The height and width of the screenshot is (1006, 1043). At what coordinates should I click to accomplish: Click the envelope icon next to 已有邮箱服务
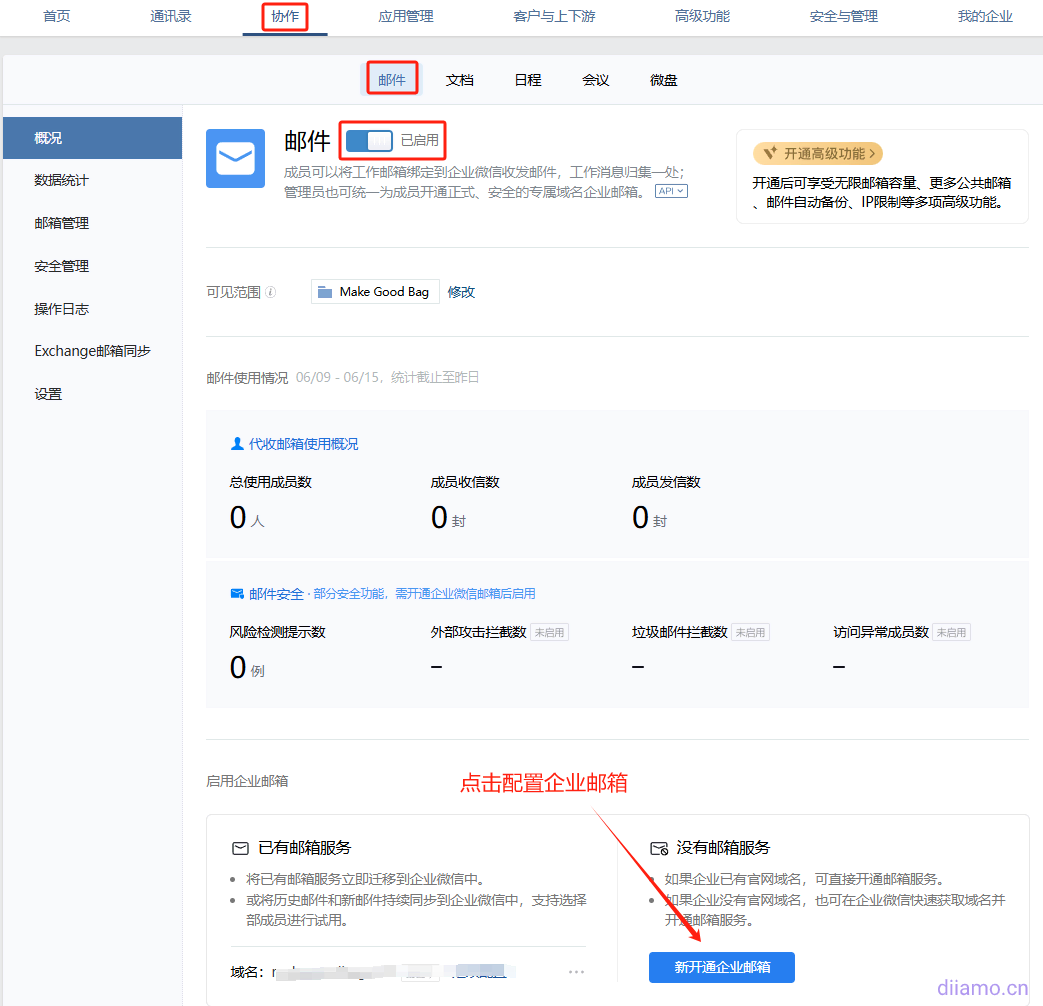[x=240, y=848]
